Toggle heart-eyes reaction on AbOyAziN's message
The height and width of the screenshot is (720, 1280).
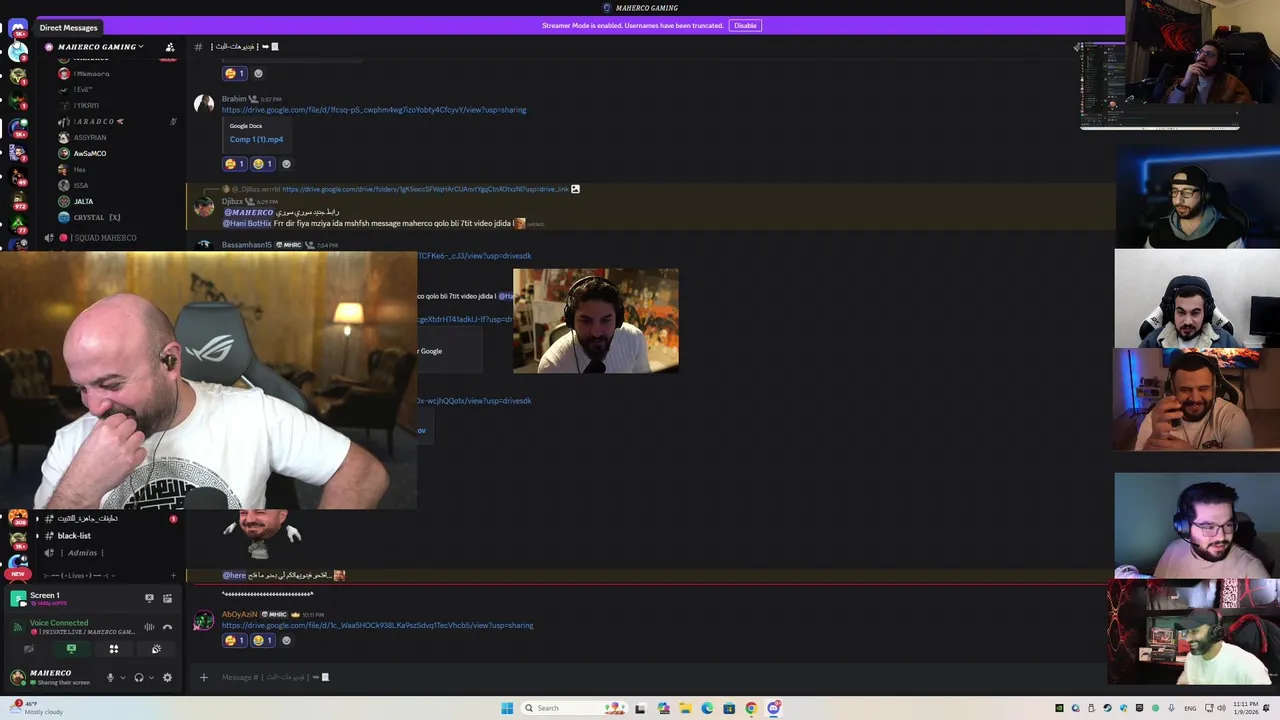click(235, 640)
